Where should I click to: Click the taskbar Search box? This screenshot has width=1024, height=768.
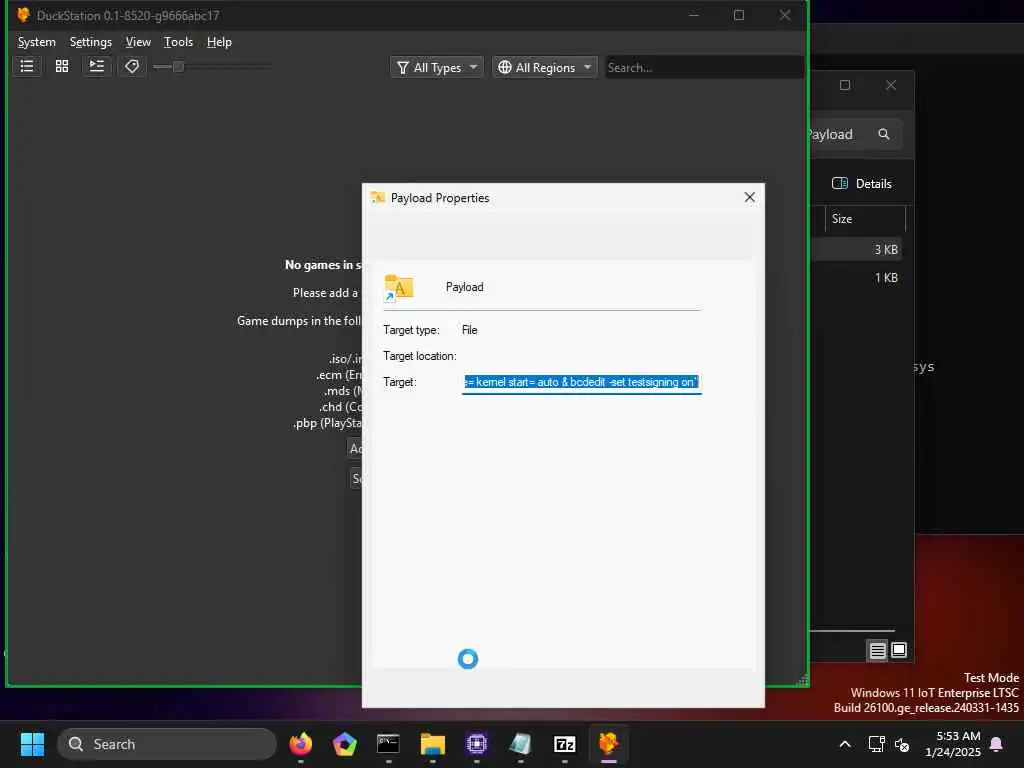pos(167,744)
